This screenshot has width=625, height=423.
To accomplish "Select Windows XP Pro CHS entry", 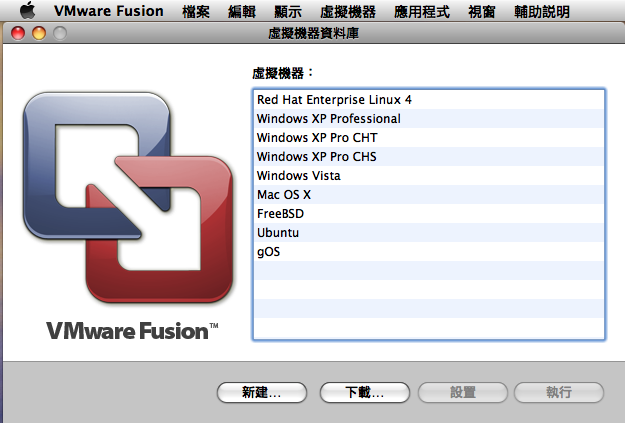I will (429, 157).
